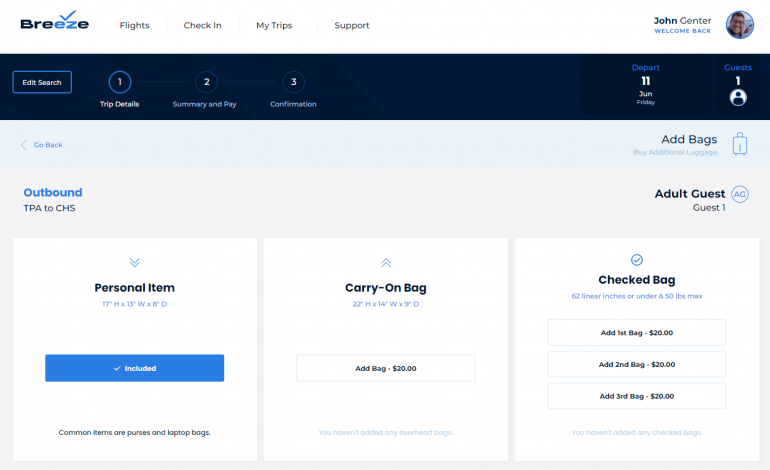Collapse the Carry-On Bag up chevron
Image resolution: width=770 pixels, height=470 pixels.
click(385, 262)
